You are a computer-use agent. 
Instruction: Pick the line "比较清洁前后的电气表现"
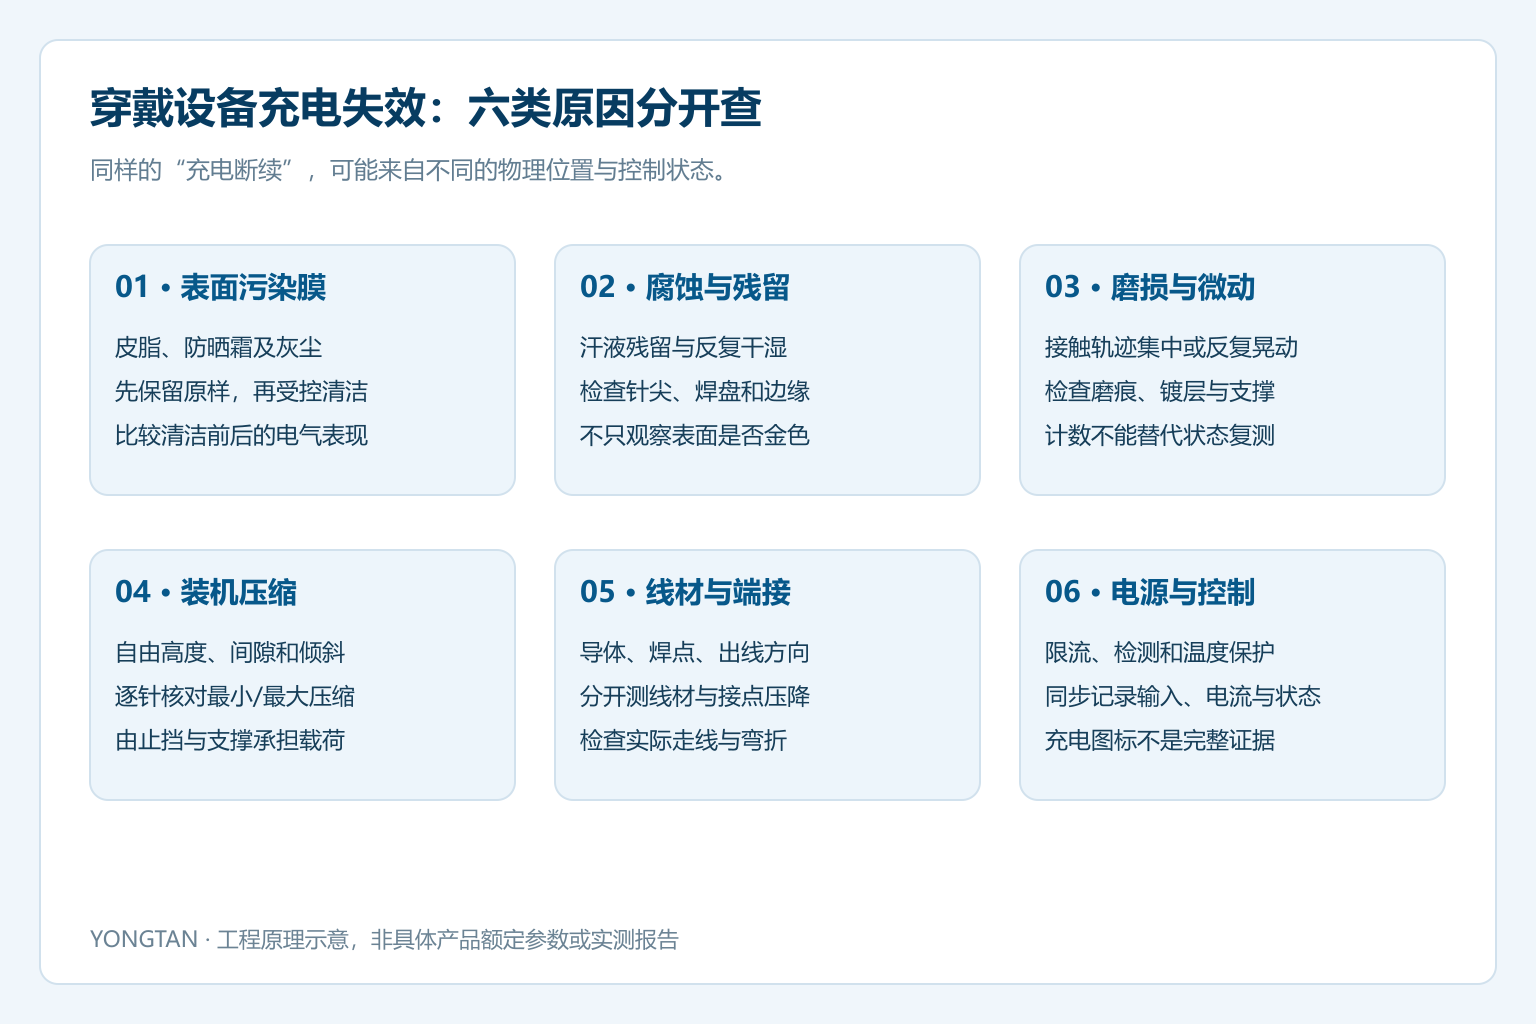[x=242, y=435]
